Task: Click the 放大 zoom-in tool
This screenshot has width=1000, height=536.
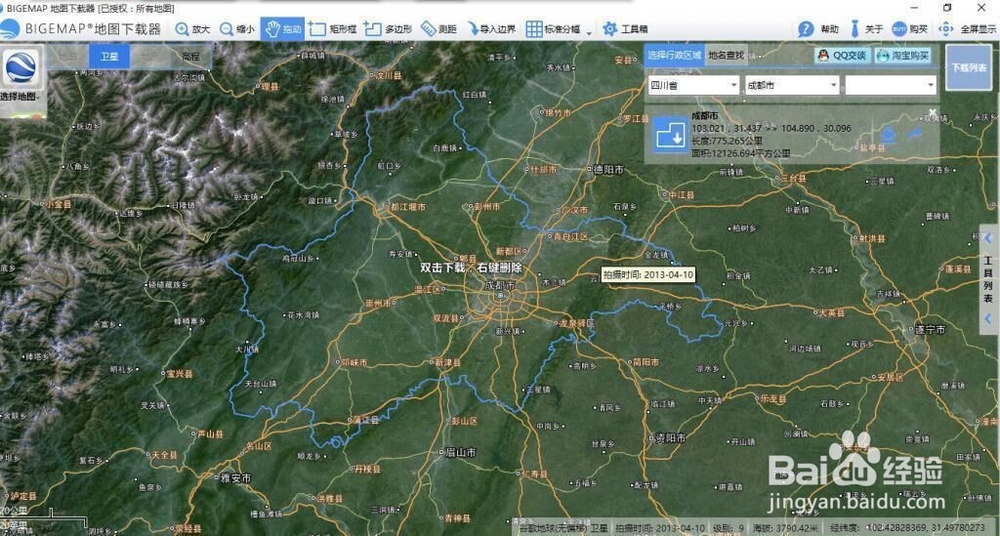Action: coord(193,29)
